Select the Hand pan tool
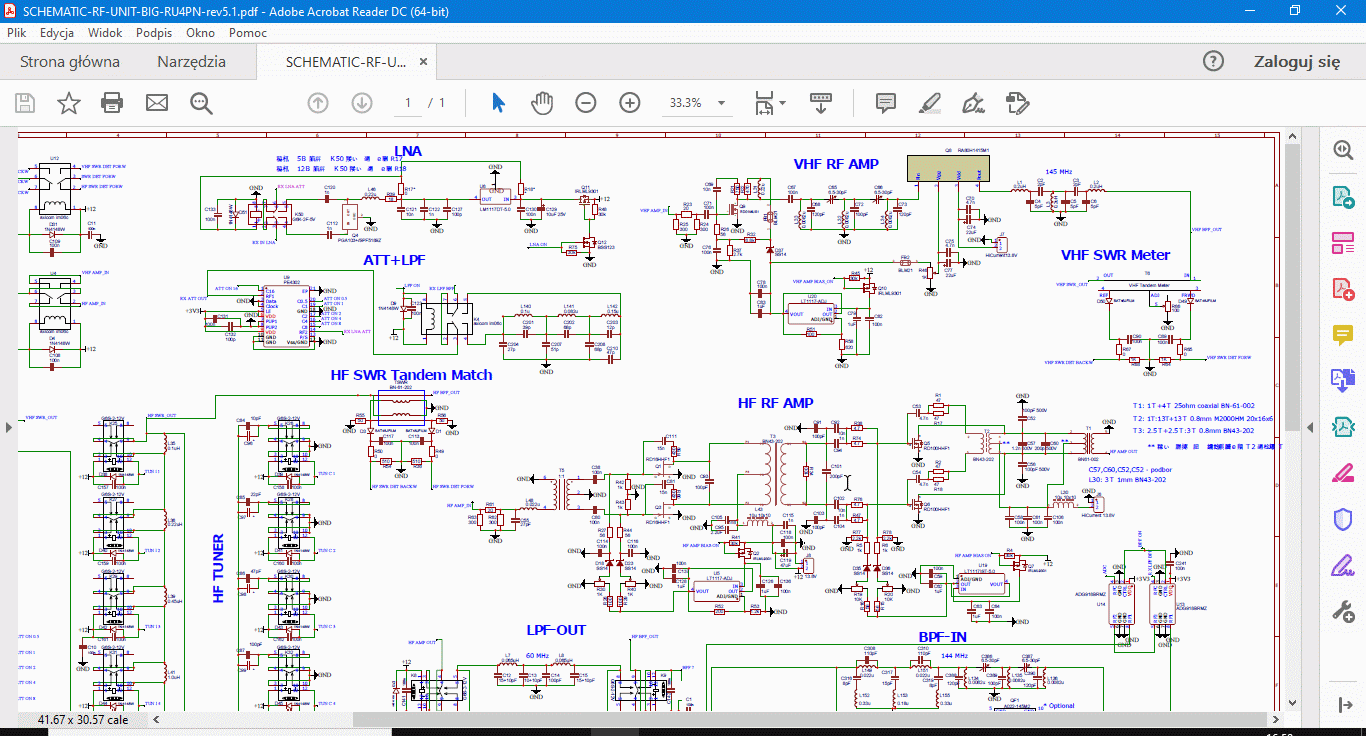The image size is (1366, 736). point(541,103)
